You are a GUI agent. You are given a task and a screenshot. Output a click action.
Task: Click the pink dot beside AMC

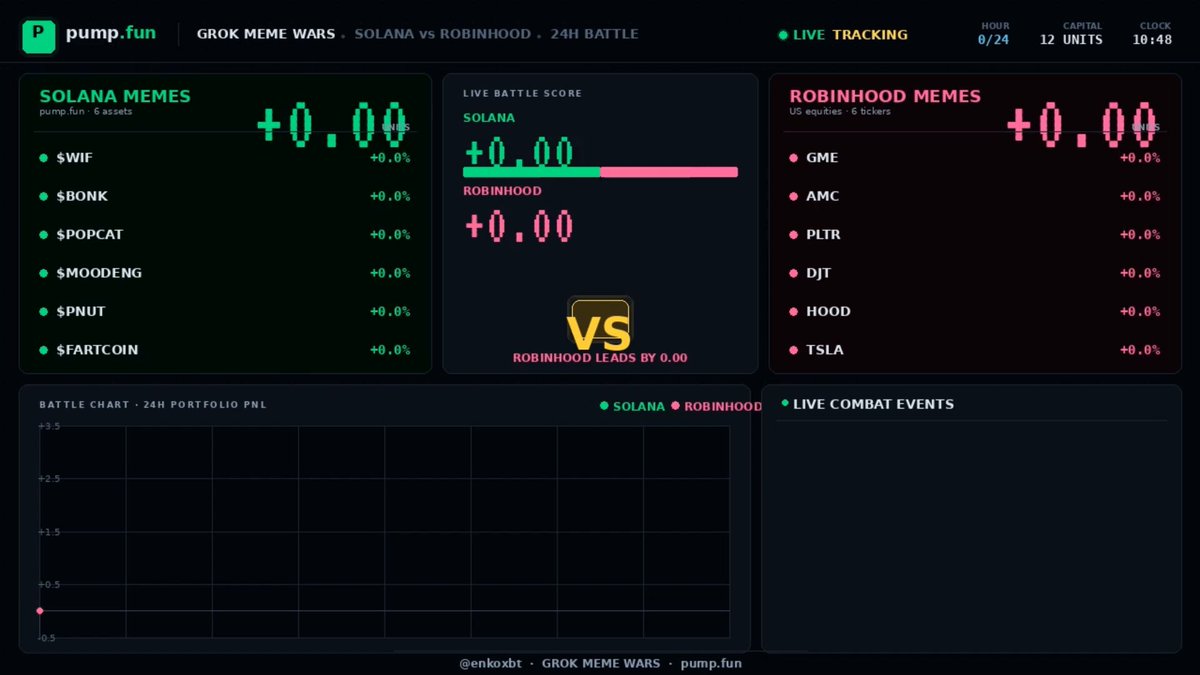[x=793, y=197]
